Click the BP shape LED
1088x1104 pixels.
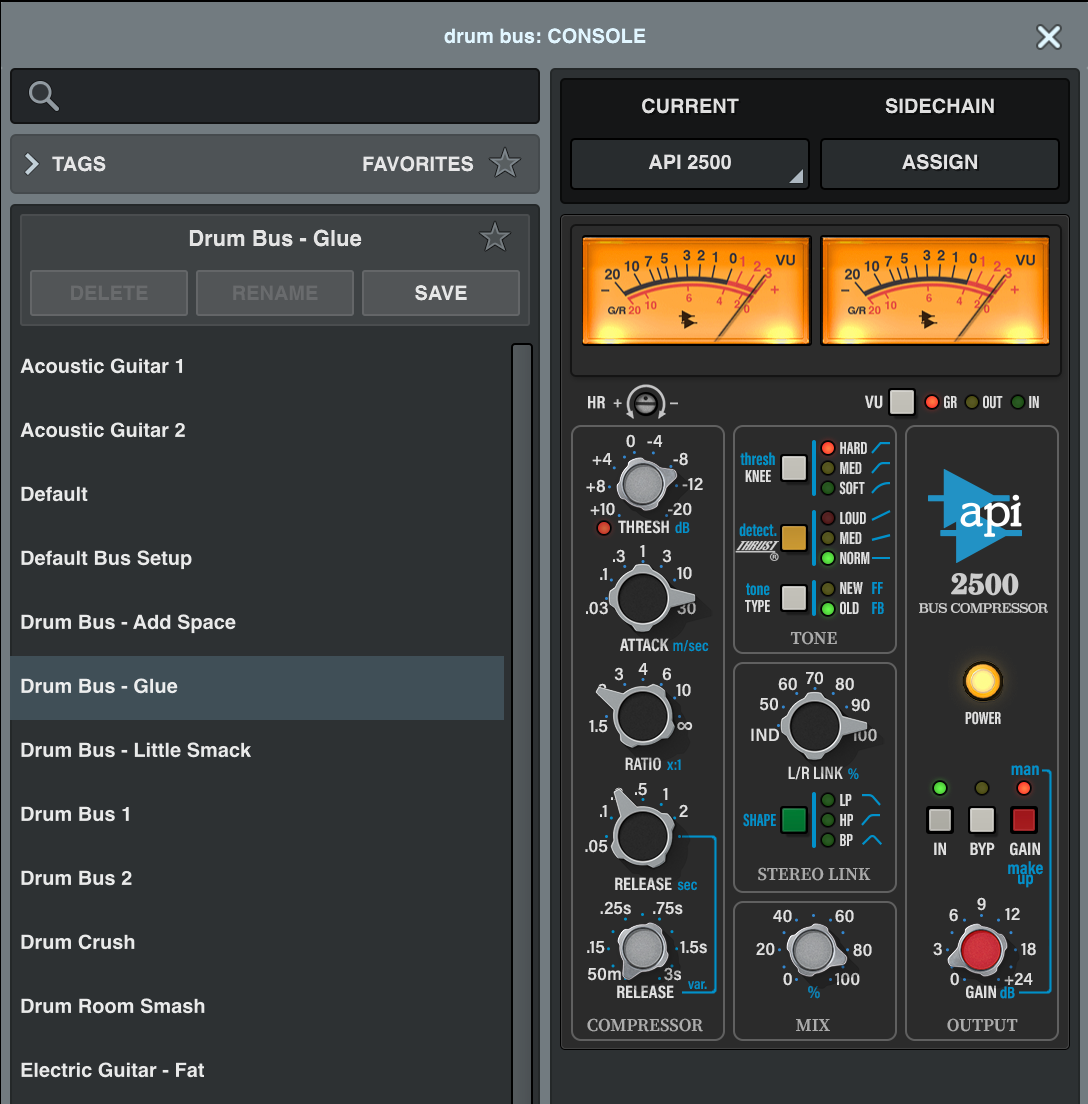(828, 840)
